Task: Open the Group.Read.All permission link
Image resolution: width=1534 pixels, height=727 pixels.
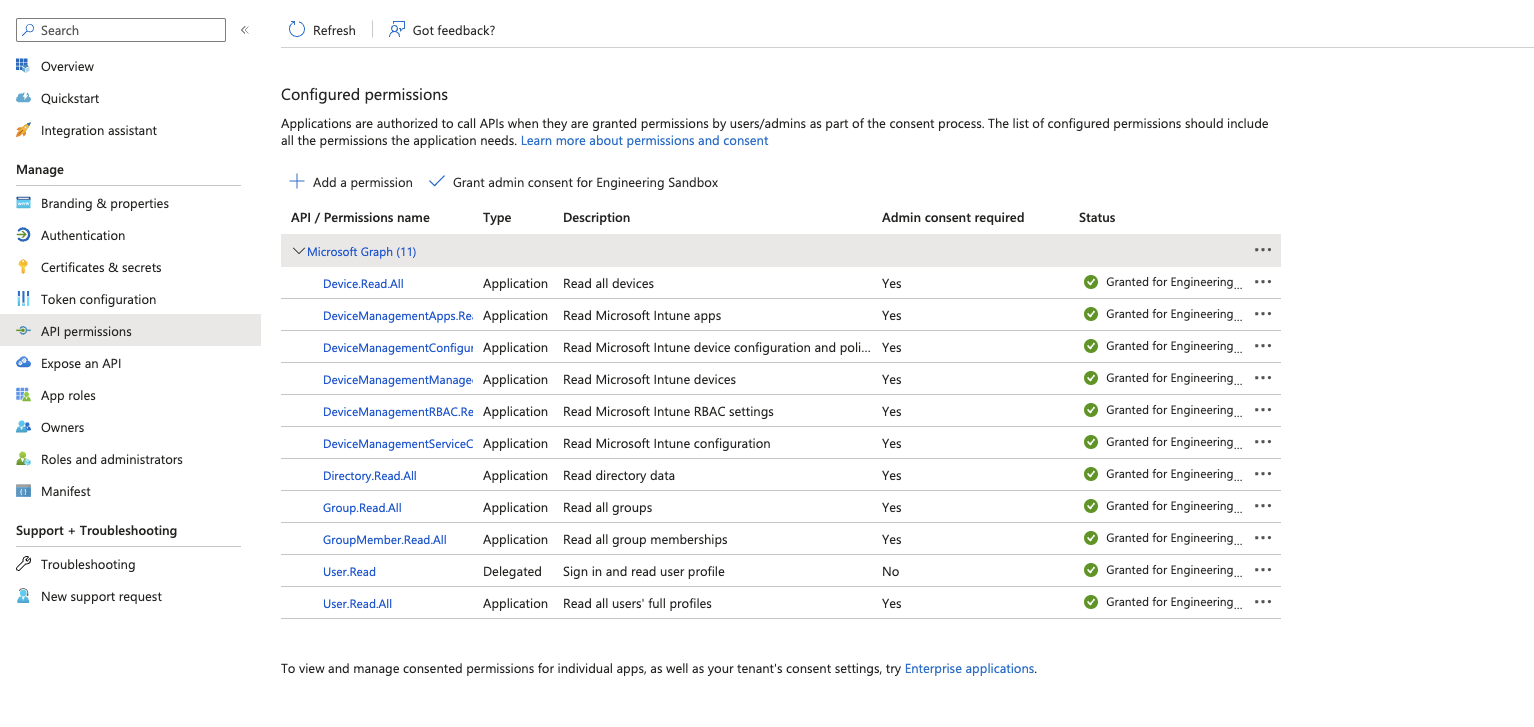Action: coord(362,508)
